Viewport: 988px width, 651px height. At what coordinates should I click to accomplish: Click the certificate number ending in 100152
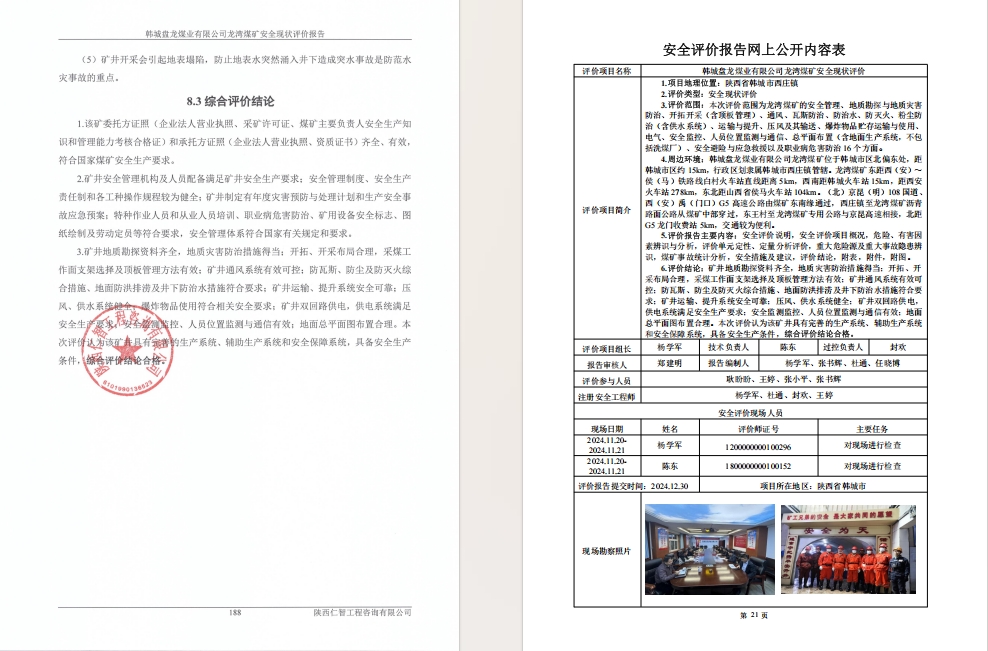[759, 466]
